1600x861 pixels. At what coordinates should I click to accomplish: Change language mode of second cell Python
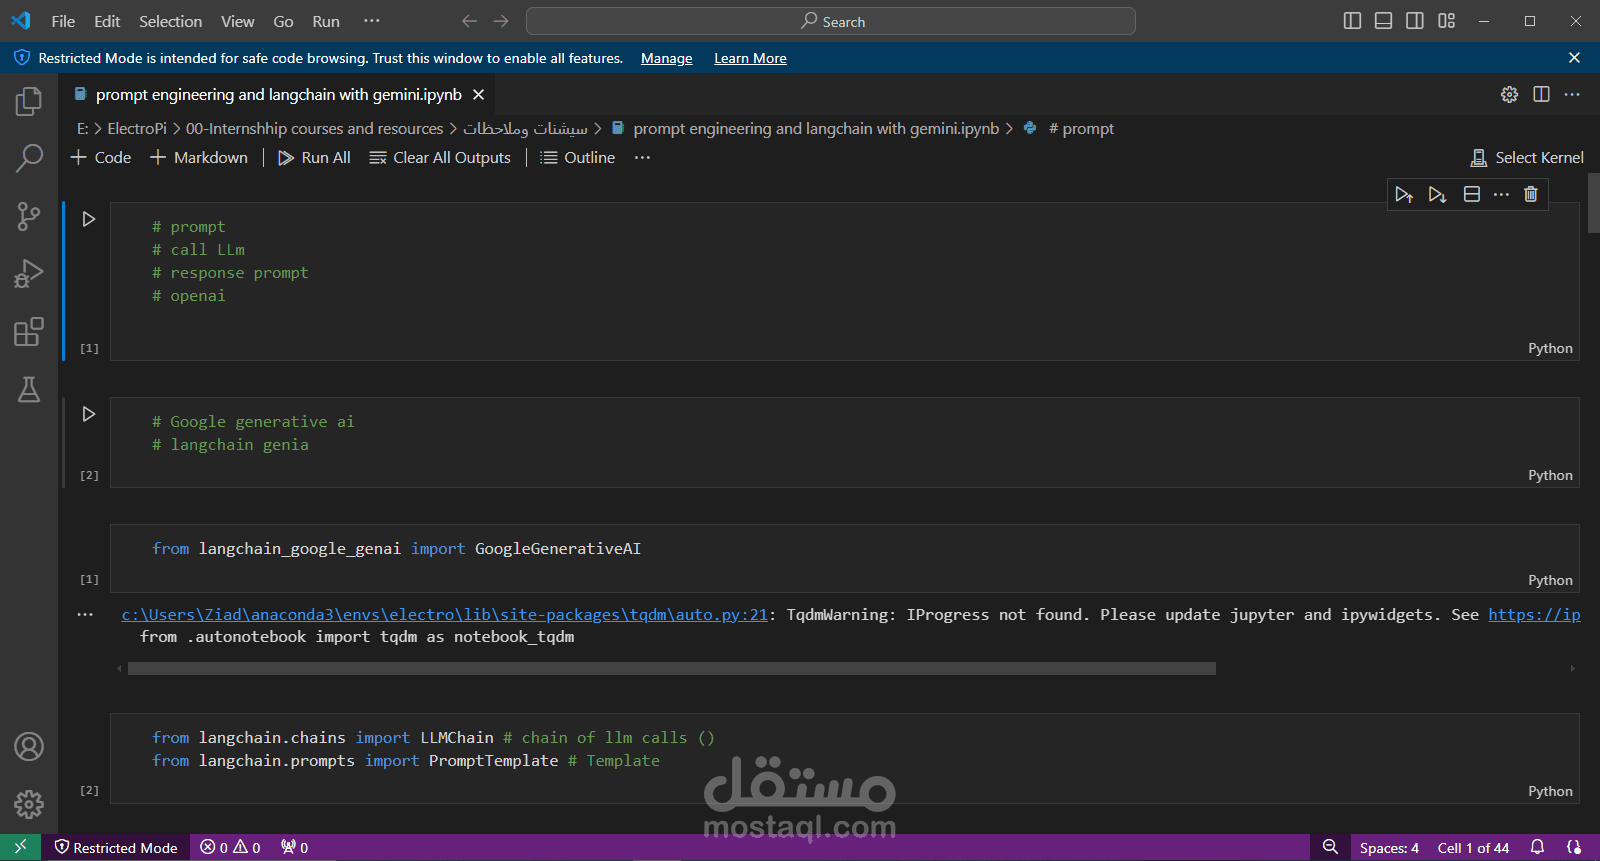point(1550,475)
